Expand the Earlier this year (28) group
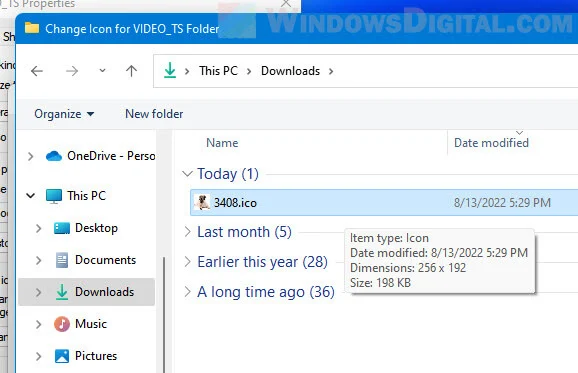Screen dimensions: 578x373 pos(188,262)
